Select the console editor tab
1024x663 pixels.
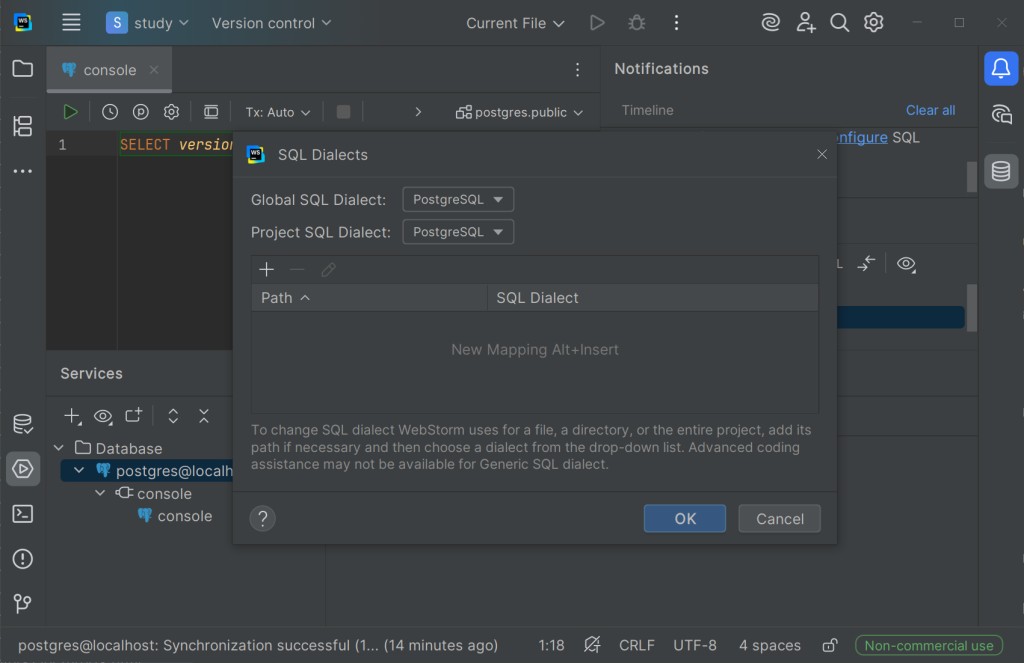109,70
